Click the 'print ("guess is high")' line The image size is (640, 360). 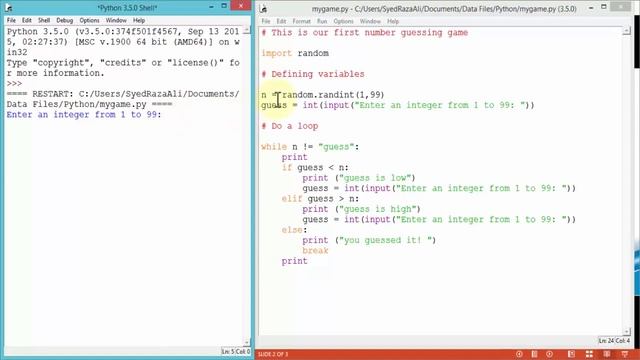coord(361,209)
